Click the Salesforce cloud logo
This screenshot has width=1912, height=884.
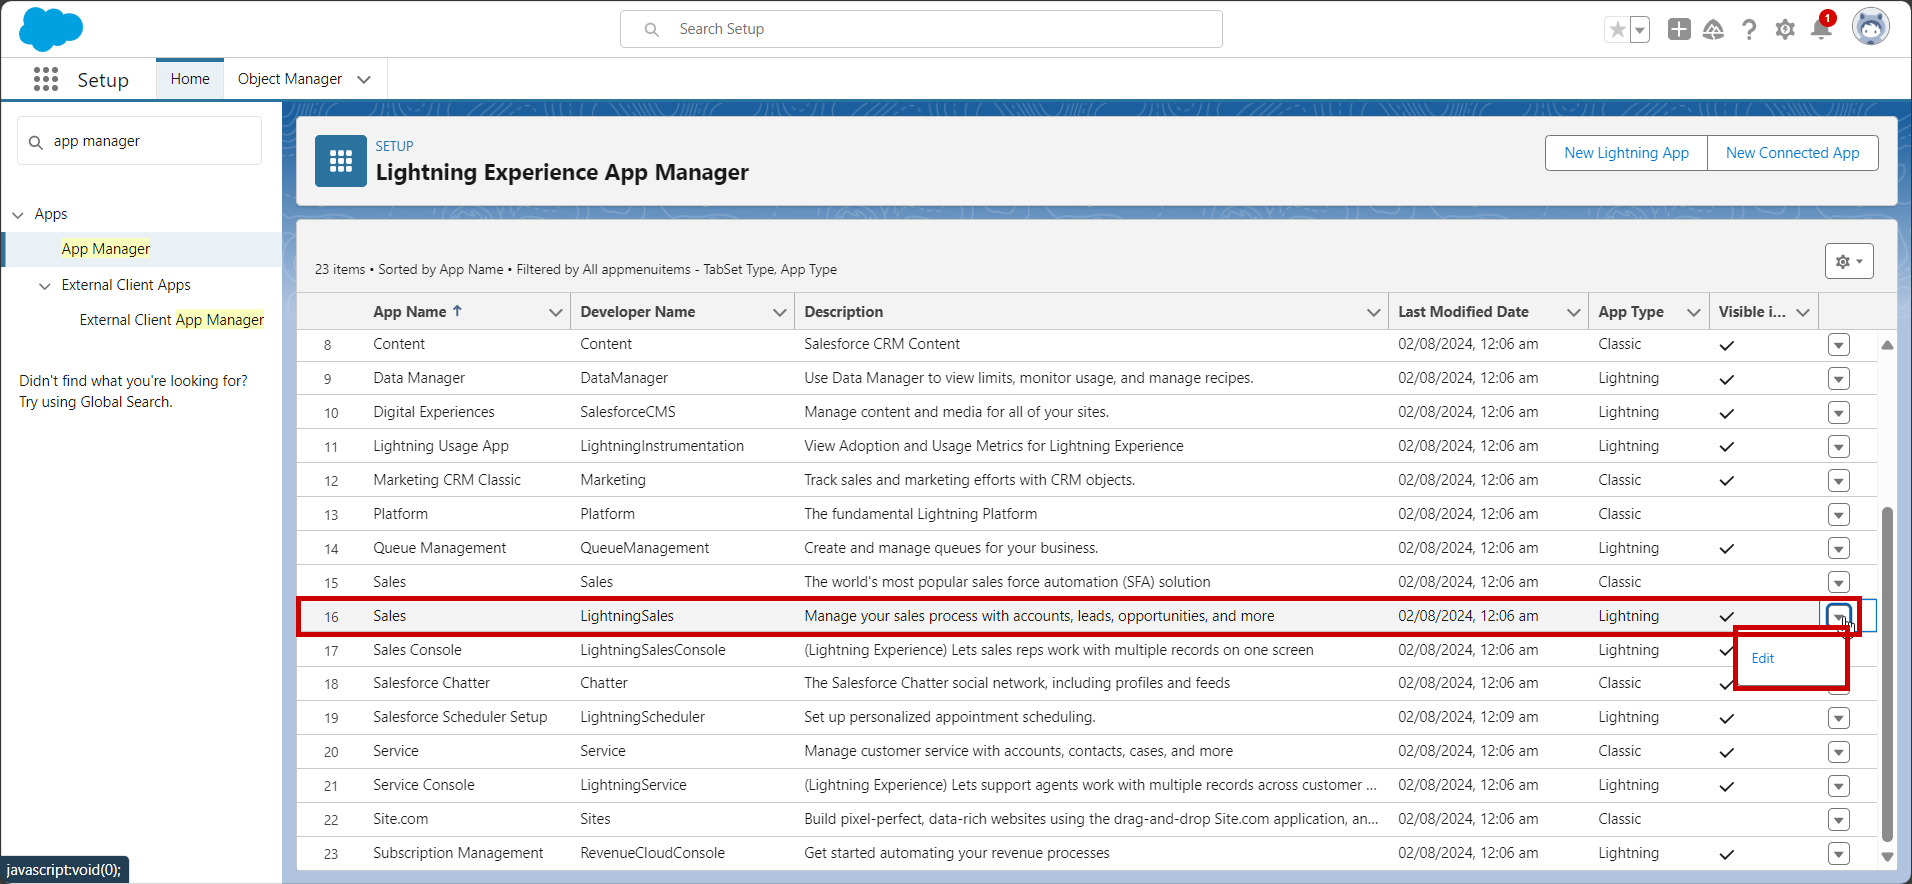tap(51, 29)
